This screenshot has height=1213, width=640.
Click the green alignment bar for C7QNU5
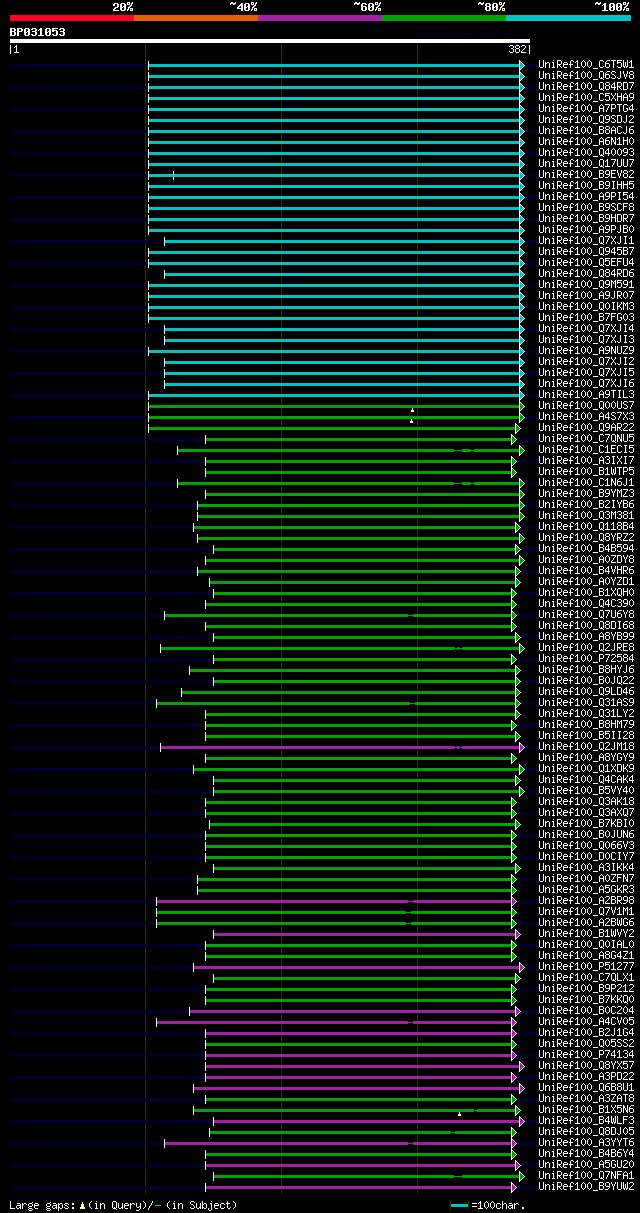[361, 438]
